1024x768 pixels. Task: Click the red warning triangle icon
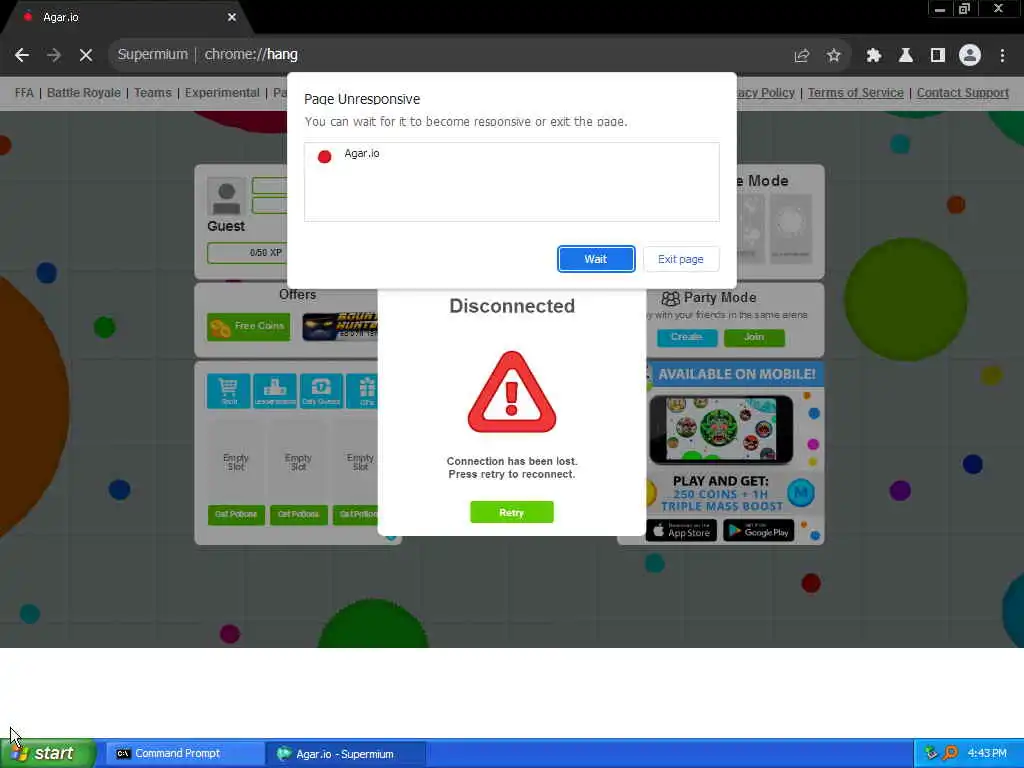[x=511, y=392]
